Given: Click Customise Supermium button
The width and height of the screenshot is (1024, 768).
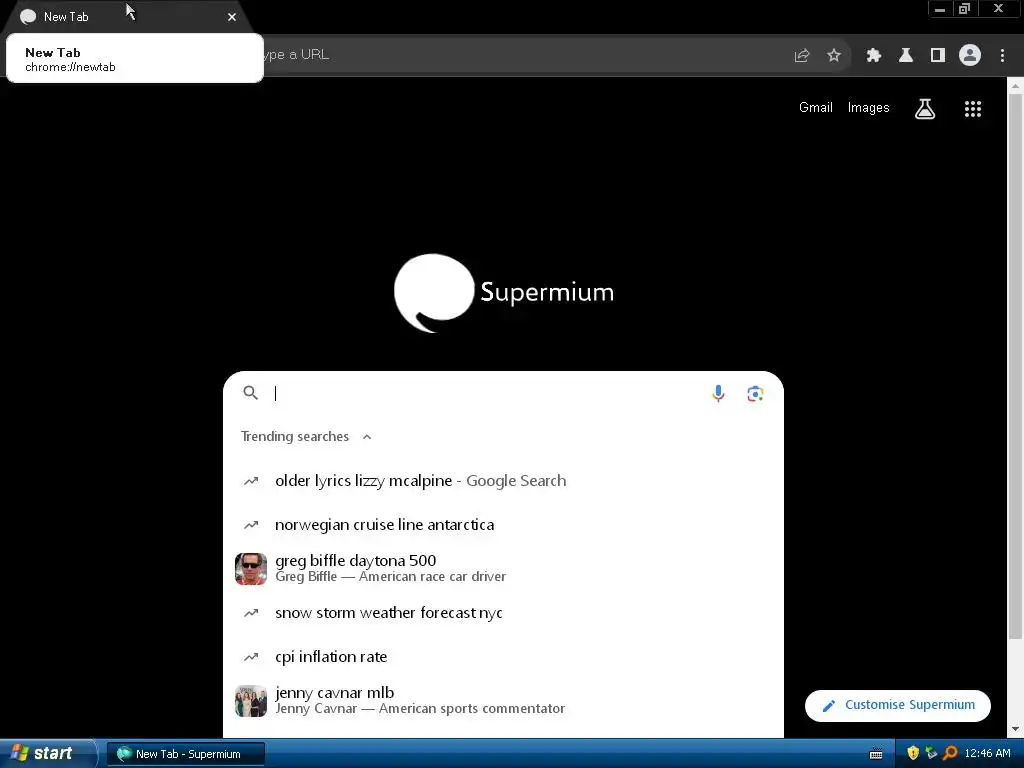Looking at the screenshot, I should pyautogui.click(x=897, y=705).
